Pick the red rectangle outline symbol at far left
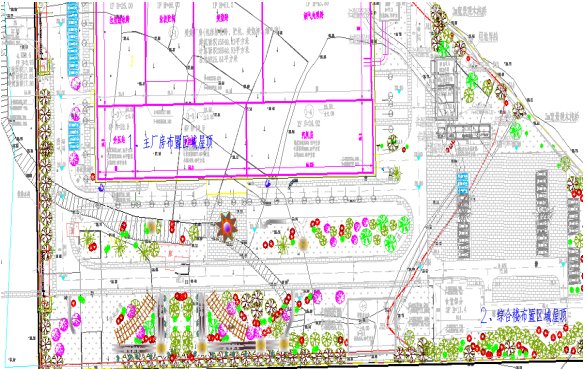This screenshot has height=369, width=587. [73, 229]
